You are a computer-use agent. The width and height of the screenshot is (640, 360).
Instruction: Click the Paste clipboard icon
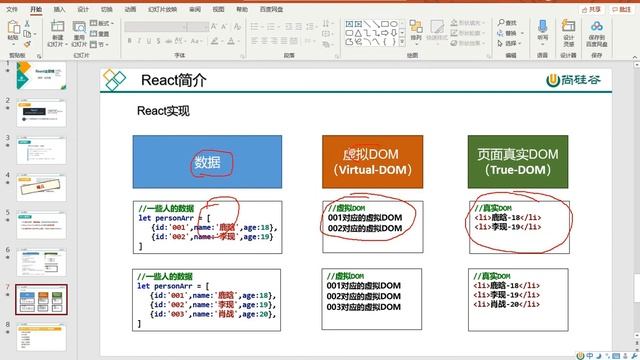(x=13, y=28)
